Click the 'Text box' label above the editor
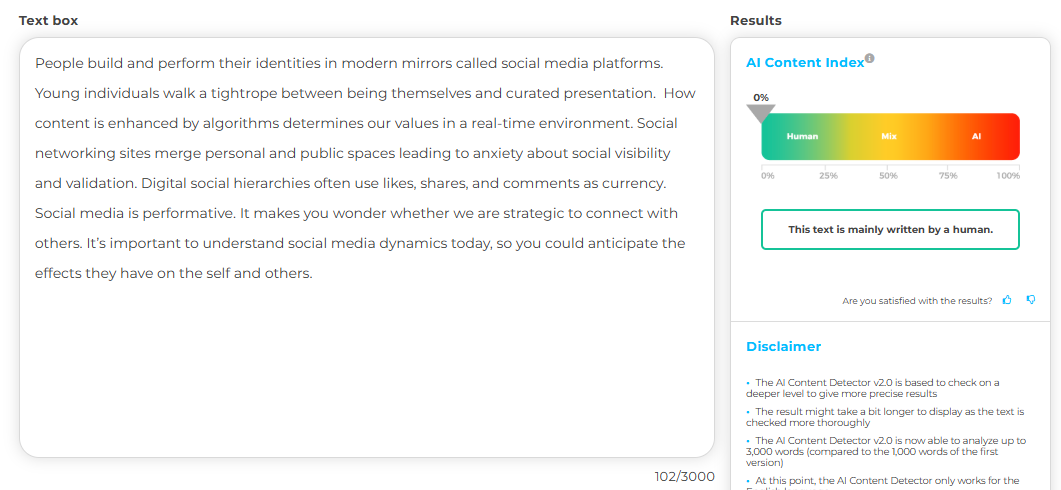The height and width of the screenshot is (490, 1061). click(x=48, y=21)
